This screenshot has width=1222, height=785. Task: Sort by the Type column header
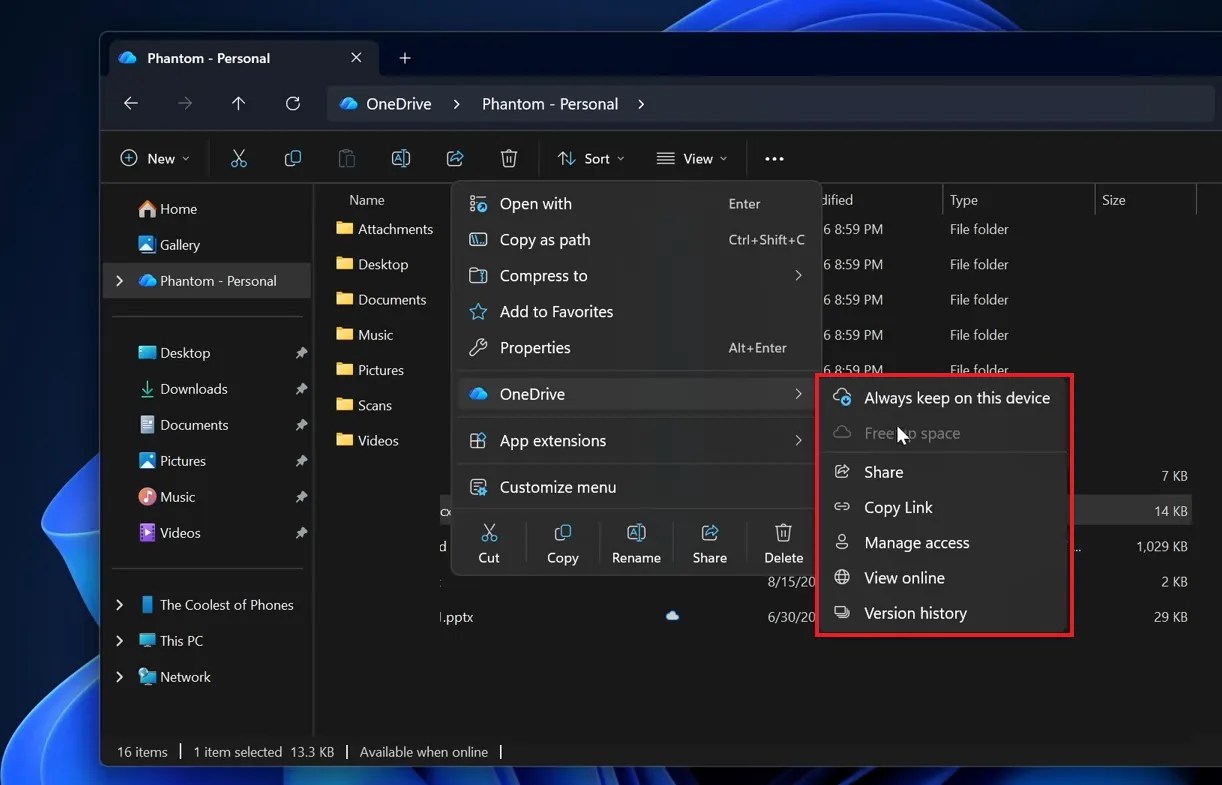(964, 200)
